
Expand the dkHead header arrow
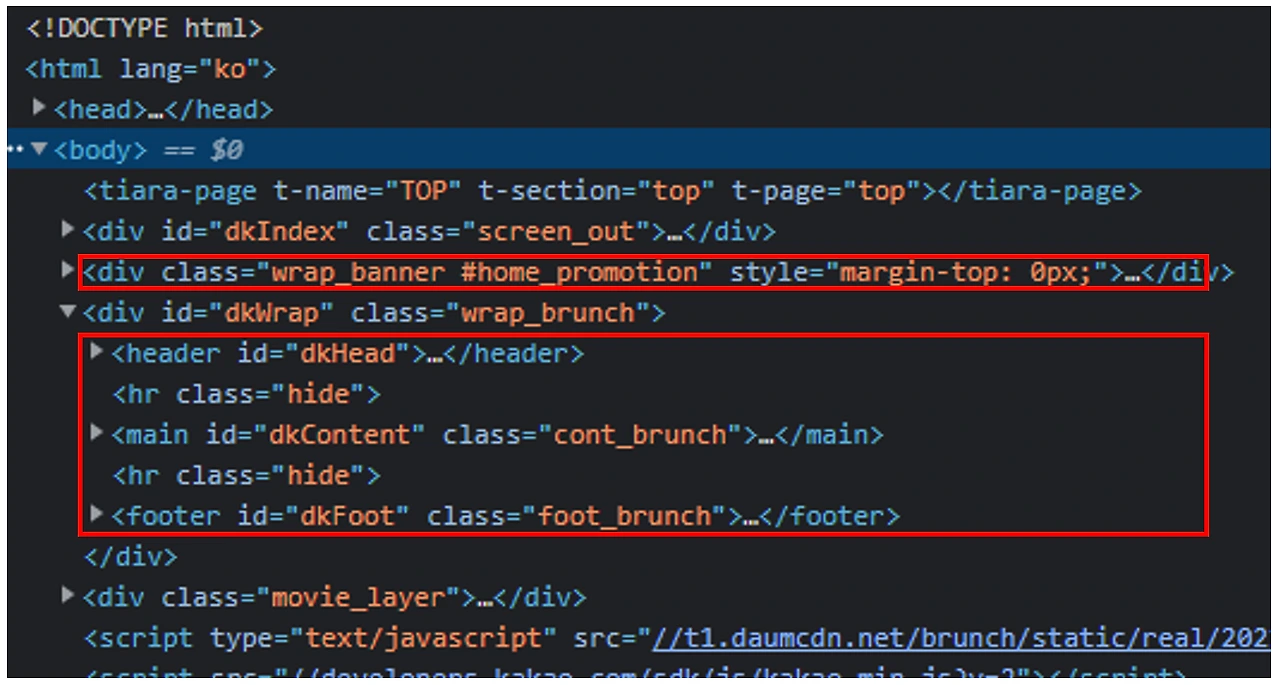(97, 351)
